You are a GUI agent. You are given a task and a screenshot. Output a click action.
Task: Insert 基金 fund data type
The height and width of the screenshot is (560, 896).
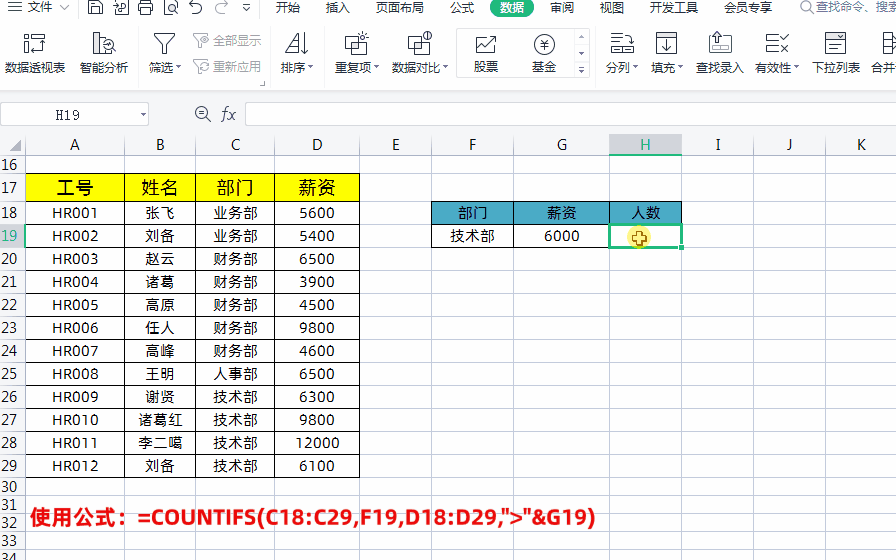coord(544,53)
